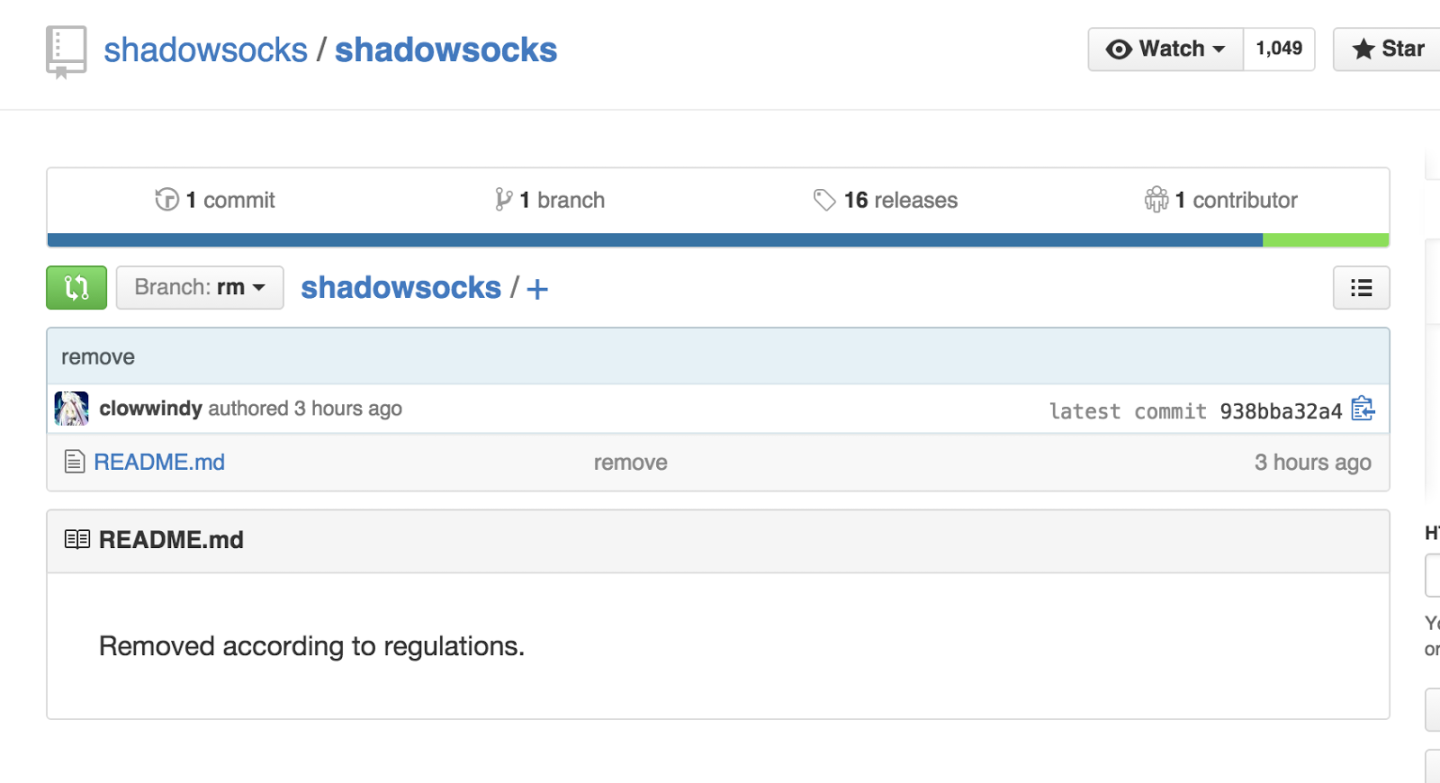
Task: Create a new file with the plus icon
Action: tap(536, 288)
